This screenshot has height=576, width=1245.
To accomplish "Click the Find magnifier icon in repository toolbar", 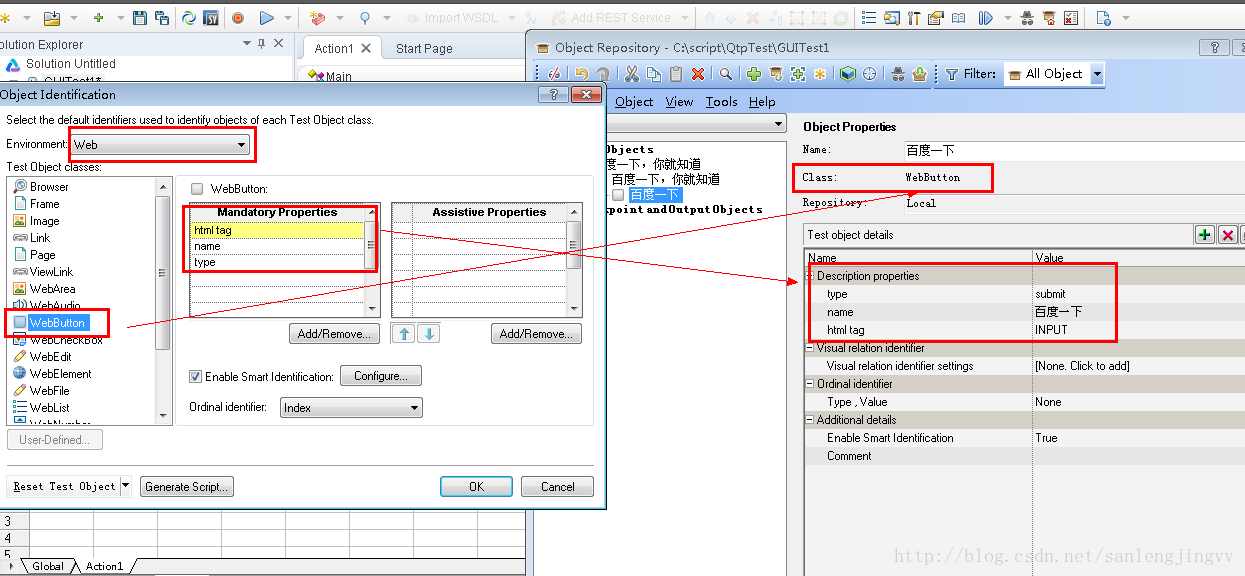I will click(x=726, y=74).
